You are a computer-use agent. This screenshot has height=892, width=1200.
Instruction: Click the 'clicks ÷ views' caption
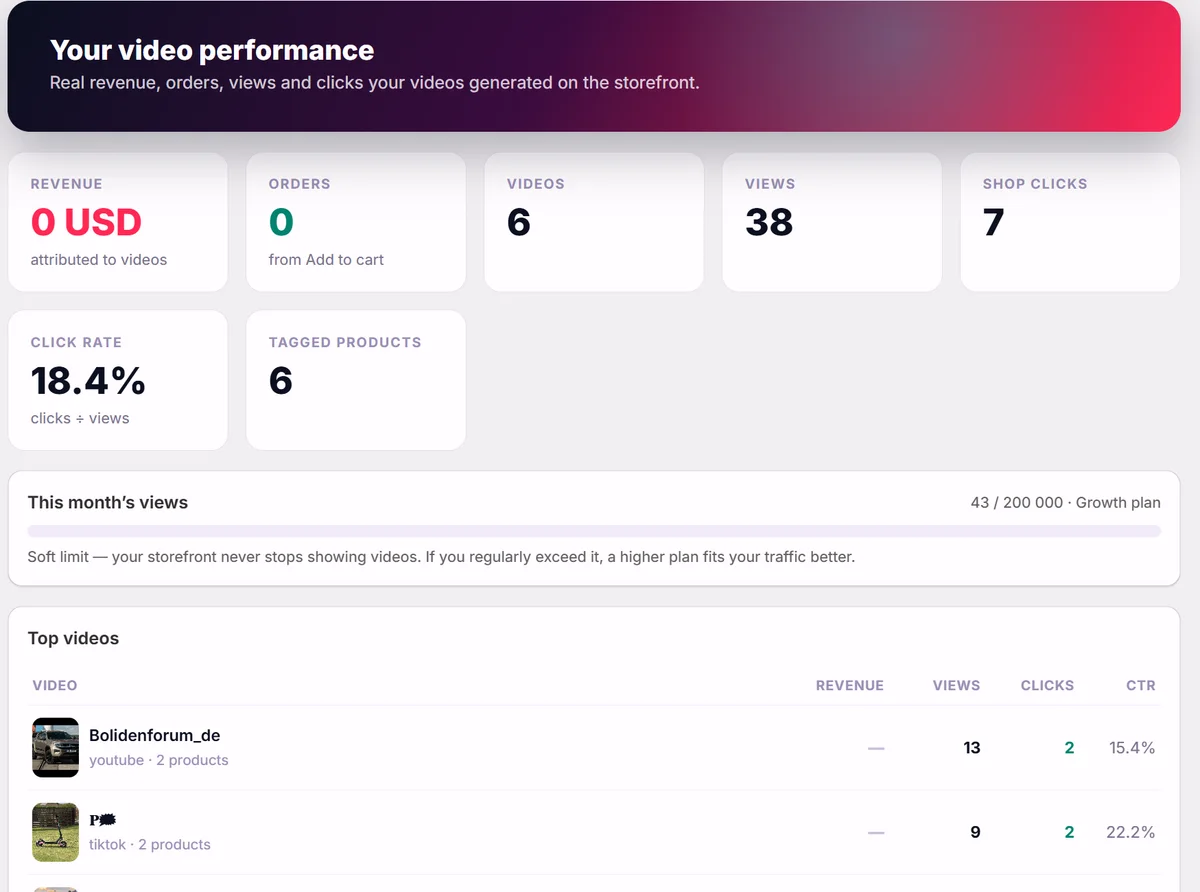click(x=80, y=418)
